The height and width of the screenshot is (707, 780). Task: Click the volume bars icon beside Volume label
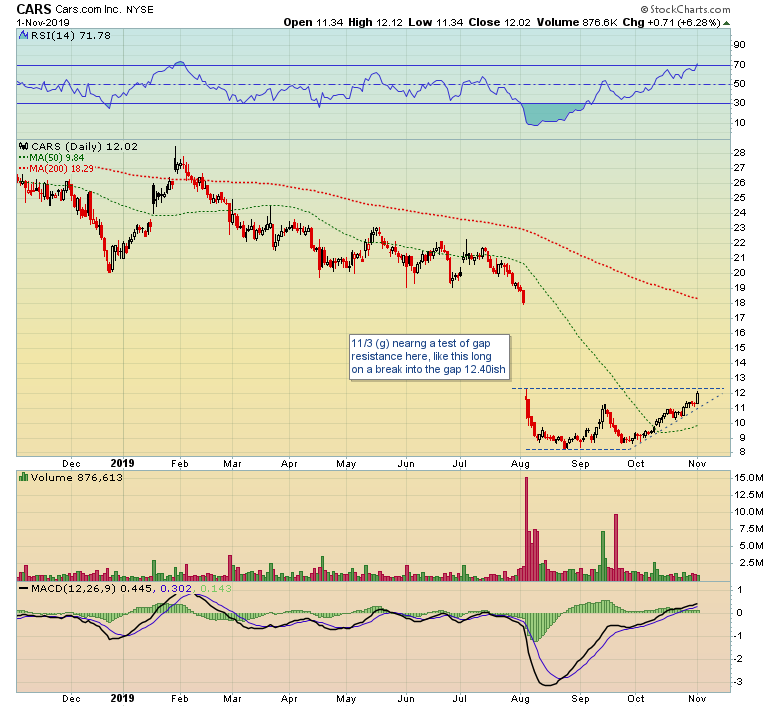click(x=23, y=477)
